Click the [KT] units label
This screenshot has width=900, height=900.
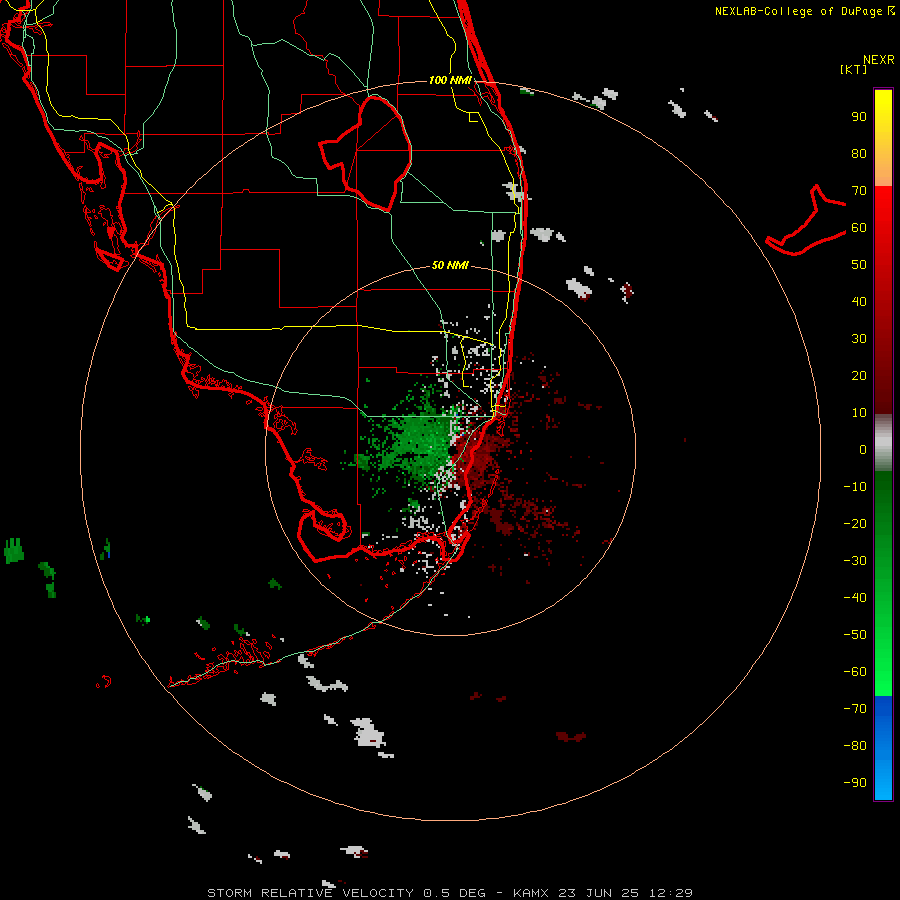click(x=853, y=69)
